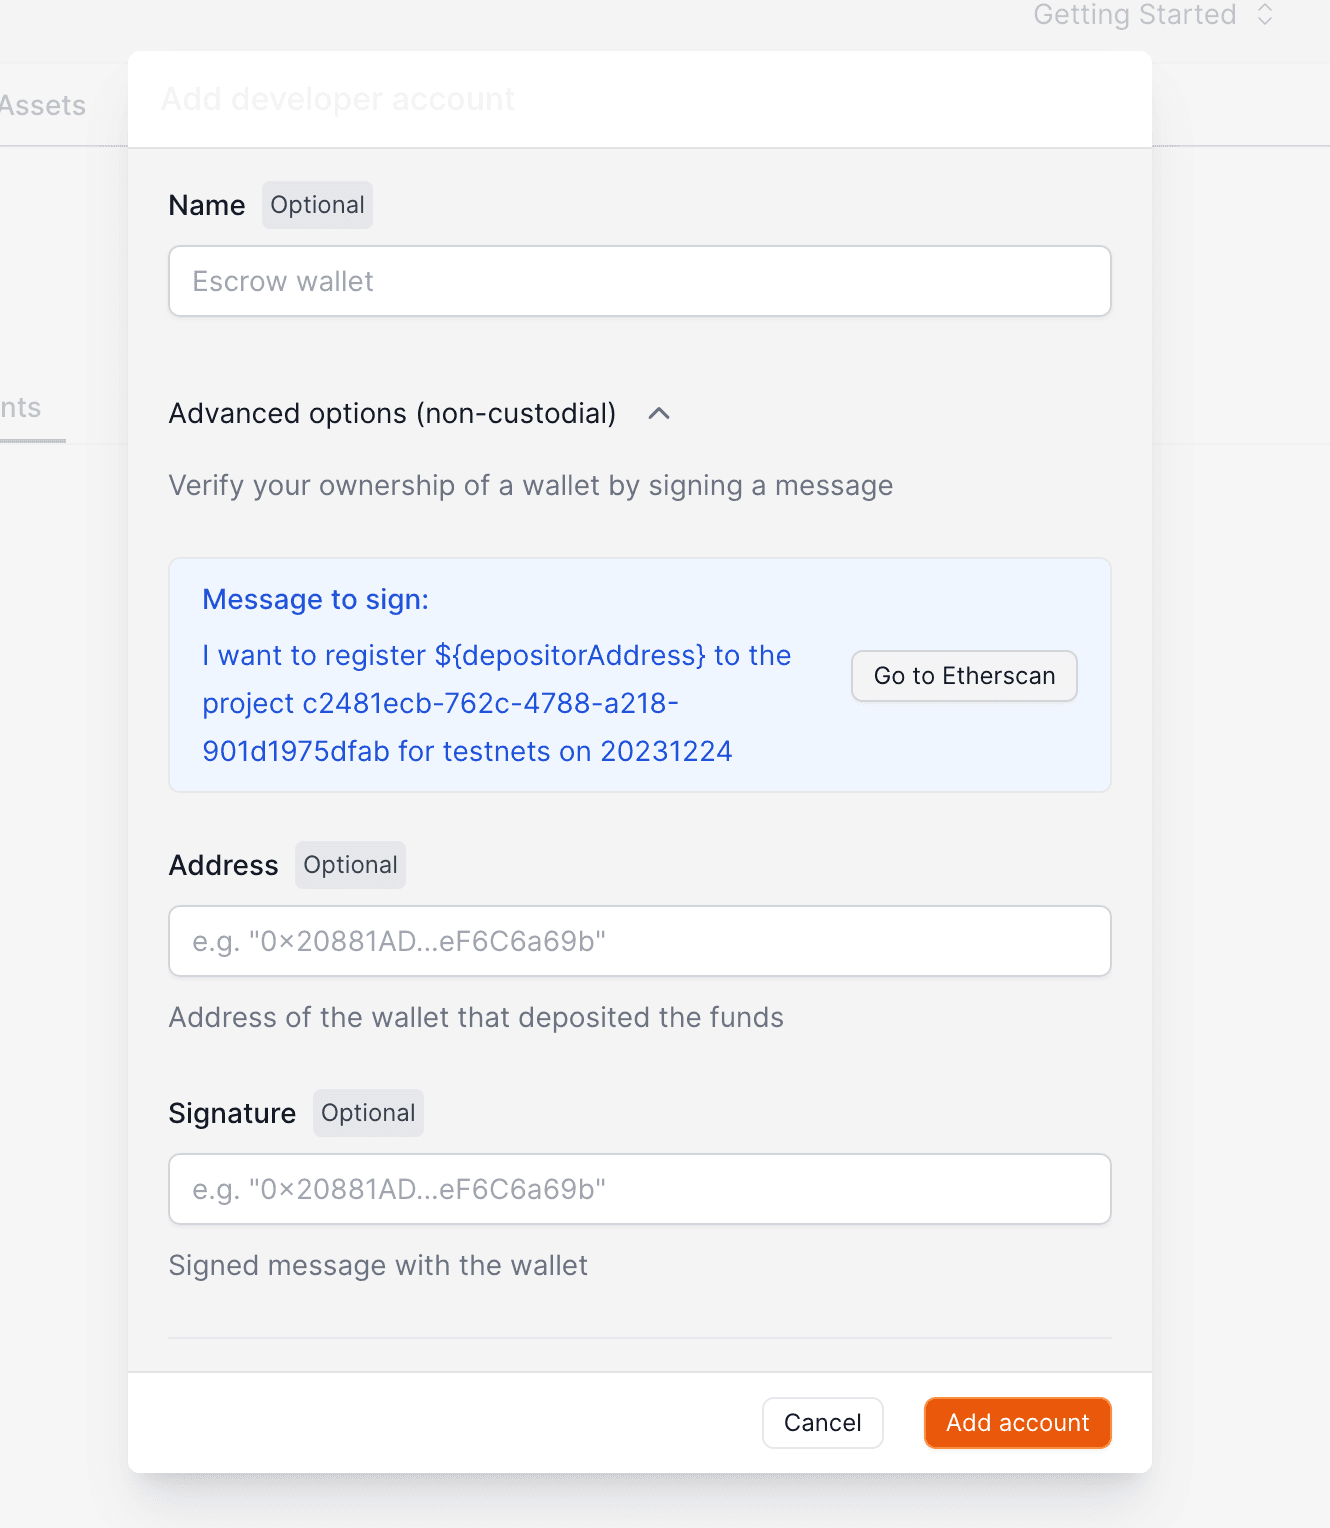Click the Add account button
Screen dimensions: 1330x1528
click(1018, 1423)
